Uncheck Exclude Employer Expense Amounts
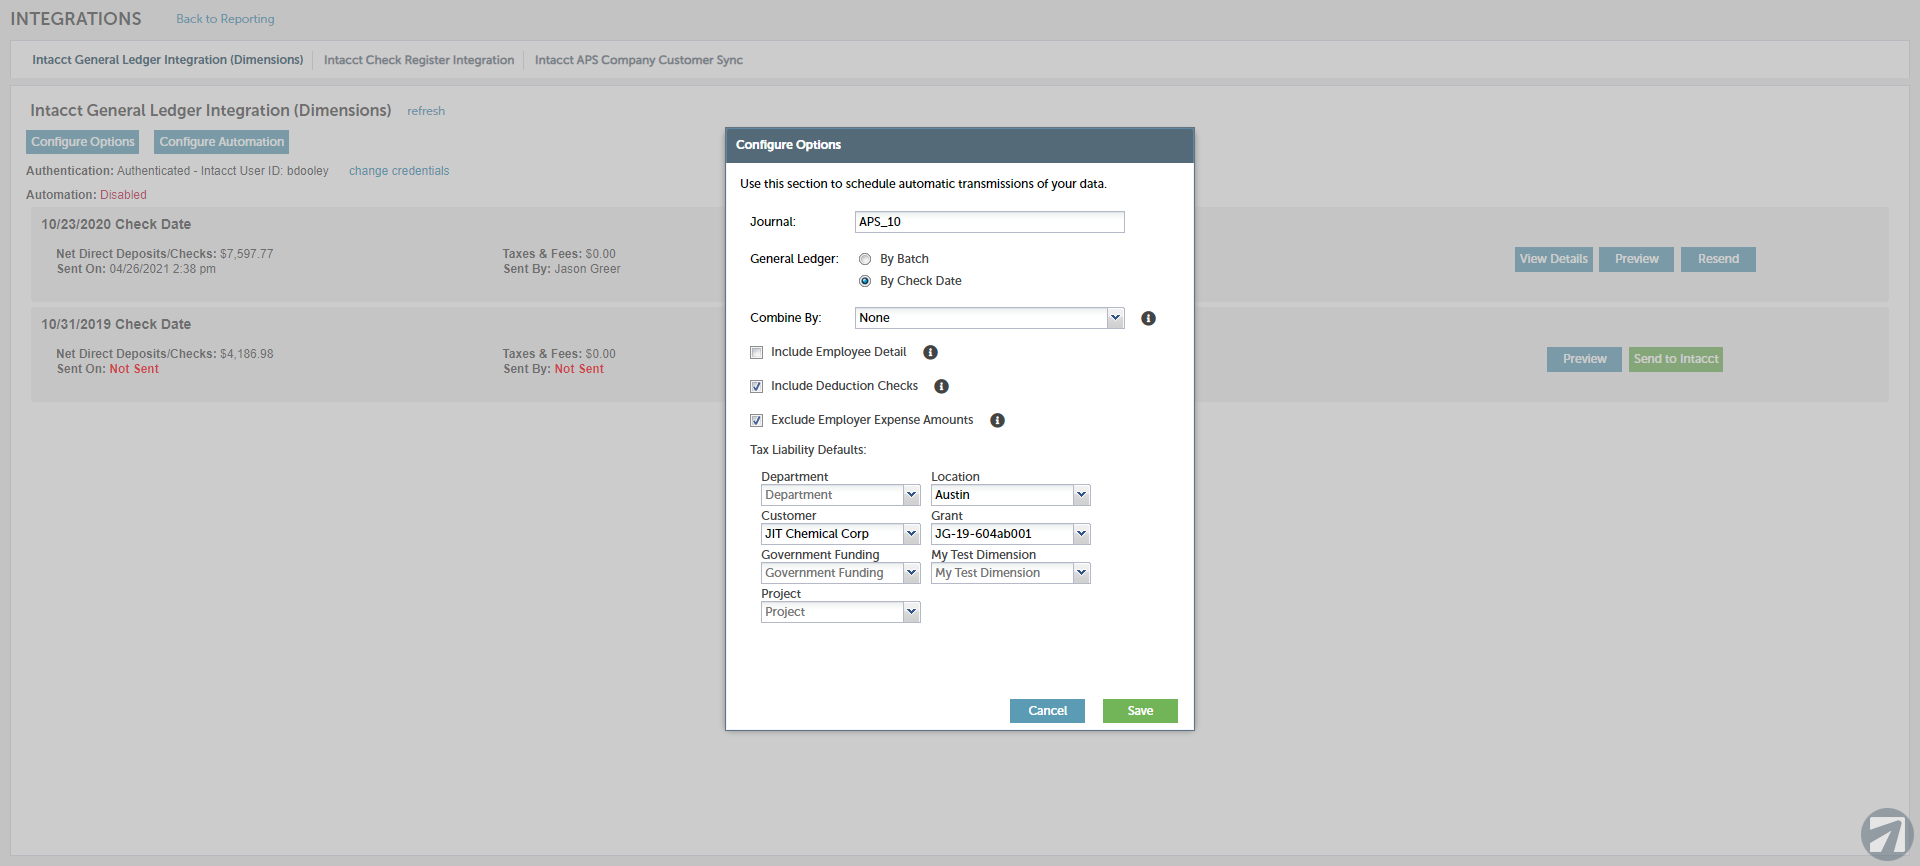1920x866 pixels. [757, 421]
